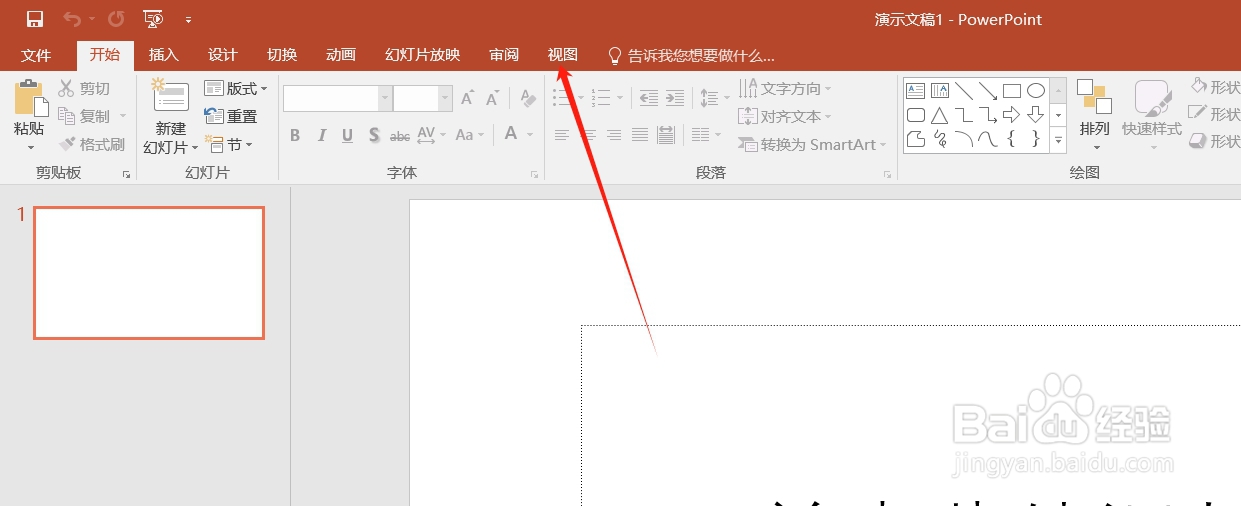Switch to the 切换 tab
Viewport: 1241px width, 506px height.
(x=282, y=55)
